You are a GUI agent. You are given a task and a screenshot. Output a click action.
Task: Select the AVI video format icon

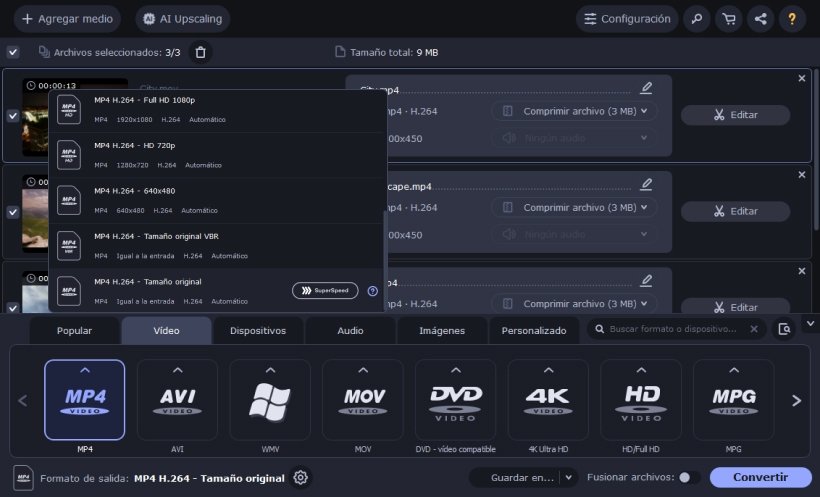pyautogui.click(x=177, y=400)
